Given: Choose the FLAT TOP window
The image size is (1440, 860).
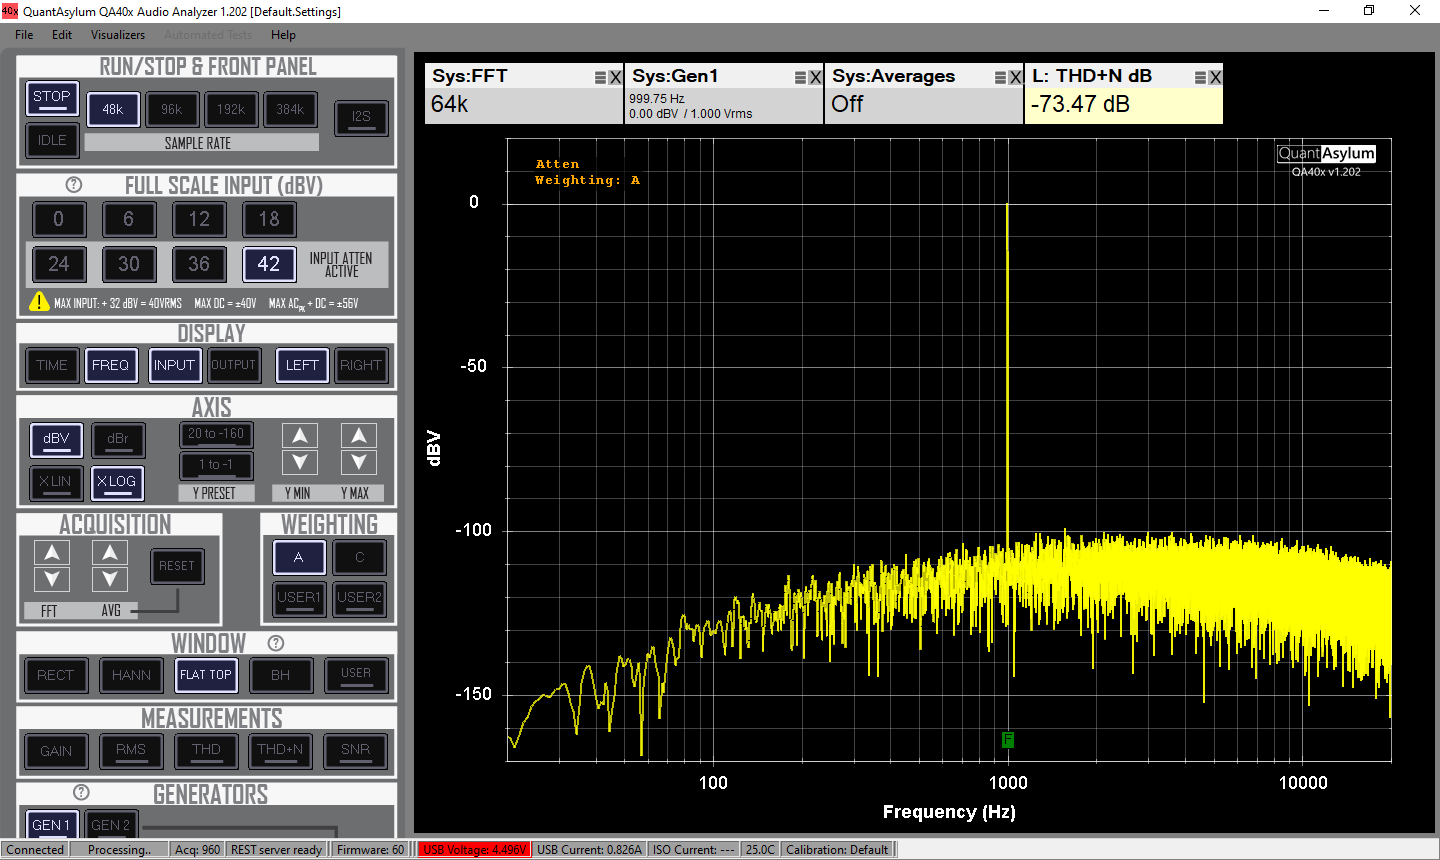Looking at the screenshot, I should pyautogui.click(x=206, y=676).
